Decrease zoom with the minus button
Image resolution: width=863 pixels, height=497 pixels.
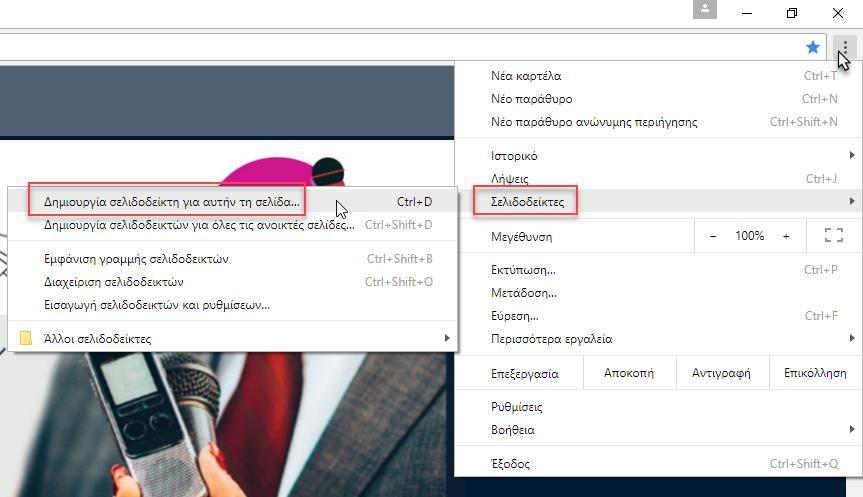coord(713,236)
